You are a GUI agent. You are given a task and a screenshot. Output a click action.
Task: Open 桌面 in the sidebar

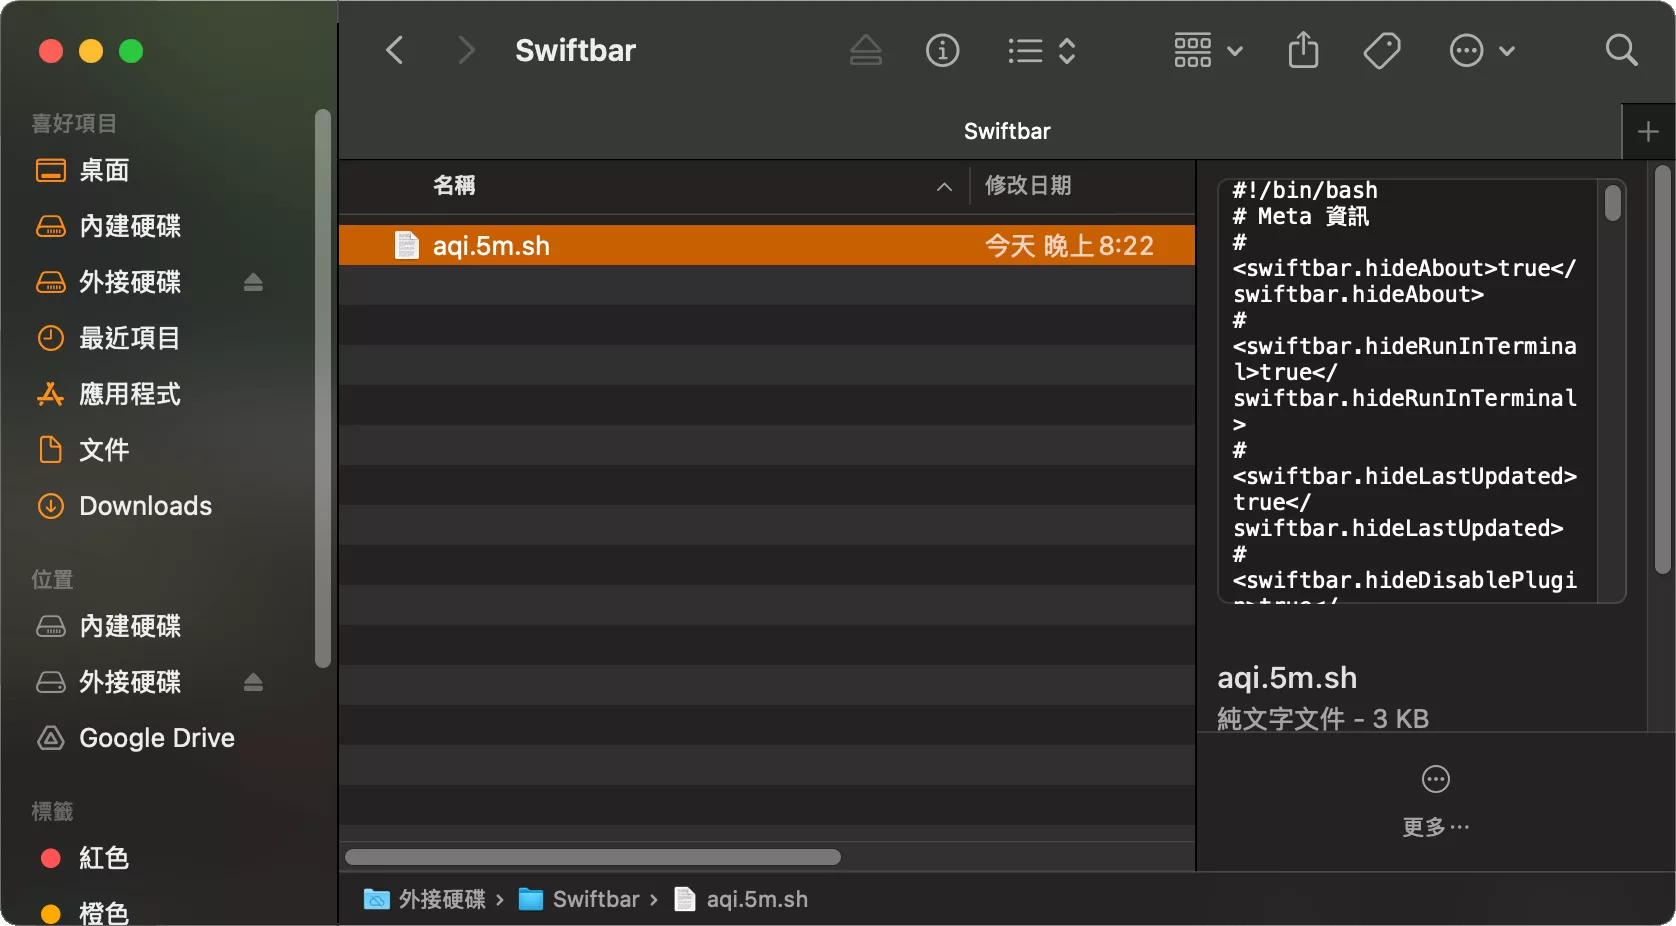tap(104, 170)
